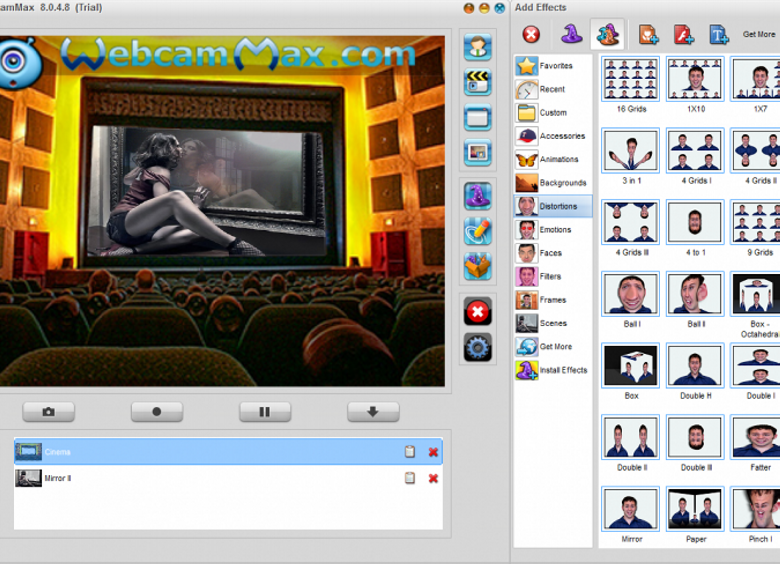Select the screen capture source icon

click(x=478, y=117)
